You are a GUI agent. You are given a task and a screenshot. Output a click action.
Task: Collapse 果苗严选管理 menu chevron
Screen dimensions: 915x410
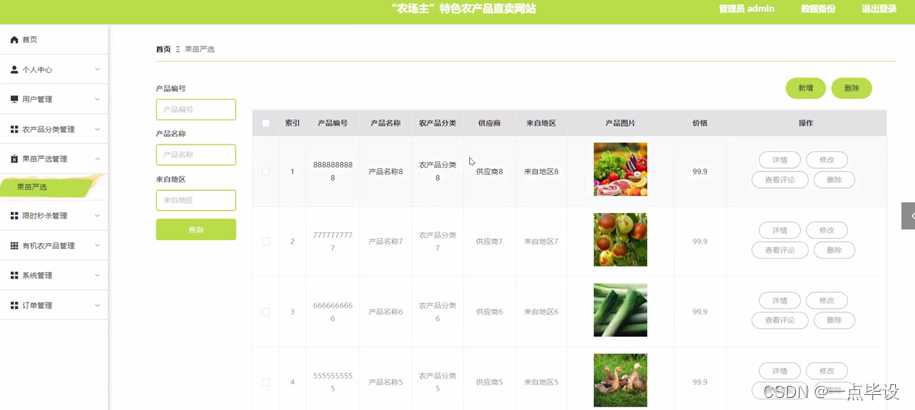point(97,159)
